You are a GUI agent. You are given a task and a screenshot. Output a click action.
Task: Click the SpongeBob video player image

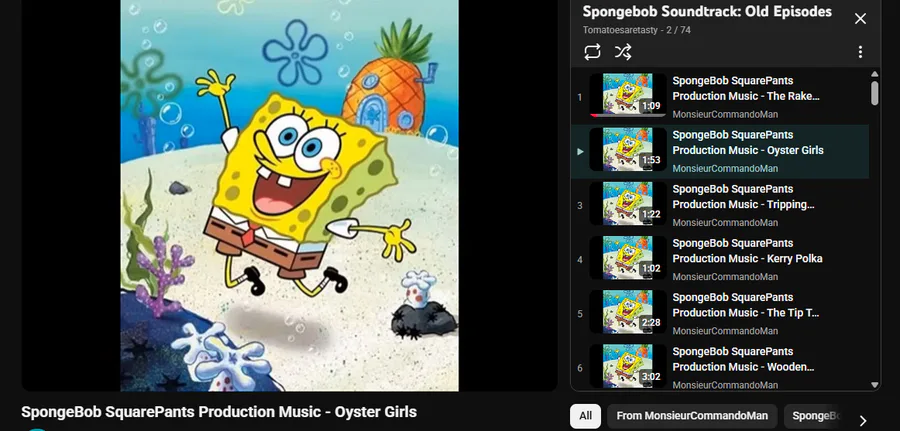(x=289, y=195)
